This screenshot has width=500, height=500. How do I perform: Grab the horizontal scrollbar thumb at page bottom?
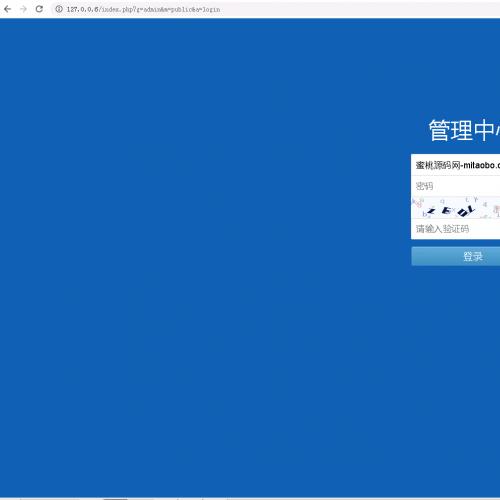(x=115, y=499)
